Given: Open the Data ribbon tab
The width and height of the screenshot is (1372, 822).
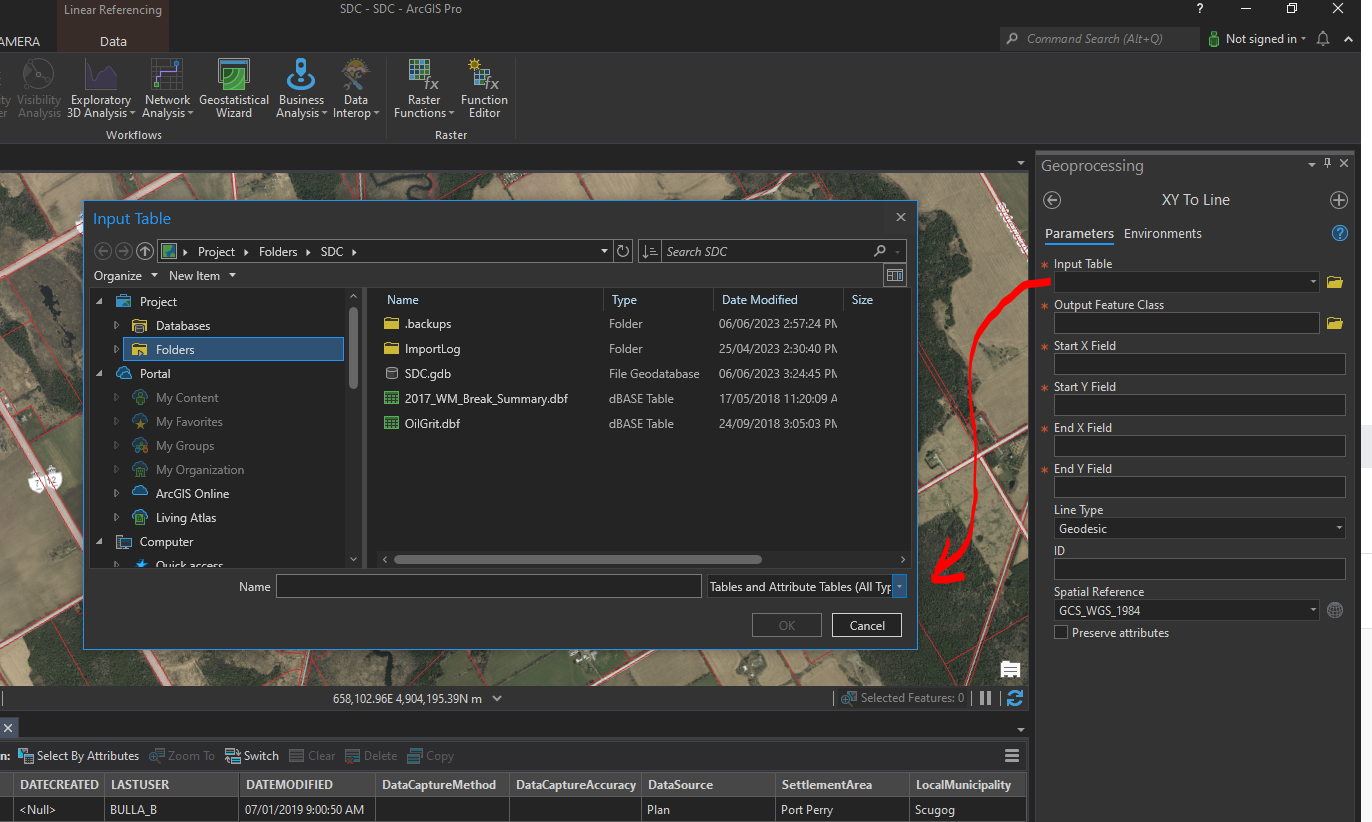Looking at the screenshot, I should pyautogui.click(x=113, y=42).
